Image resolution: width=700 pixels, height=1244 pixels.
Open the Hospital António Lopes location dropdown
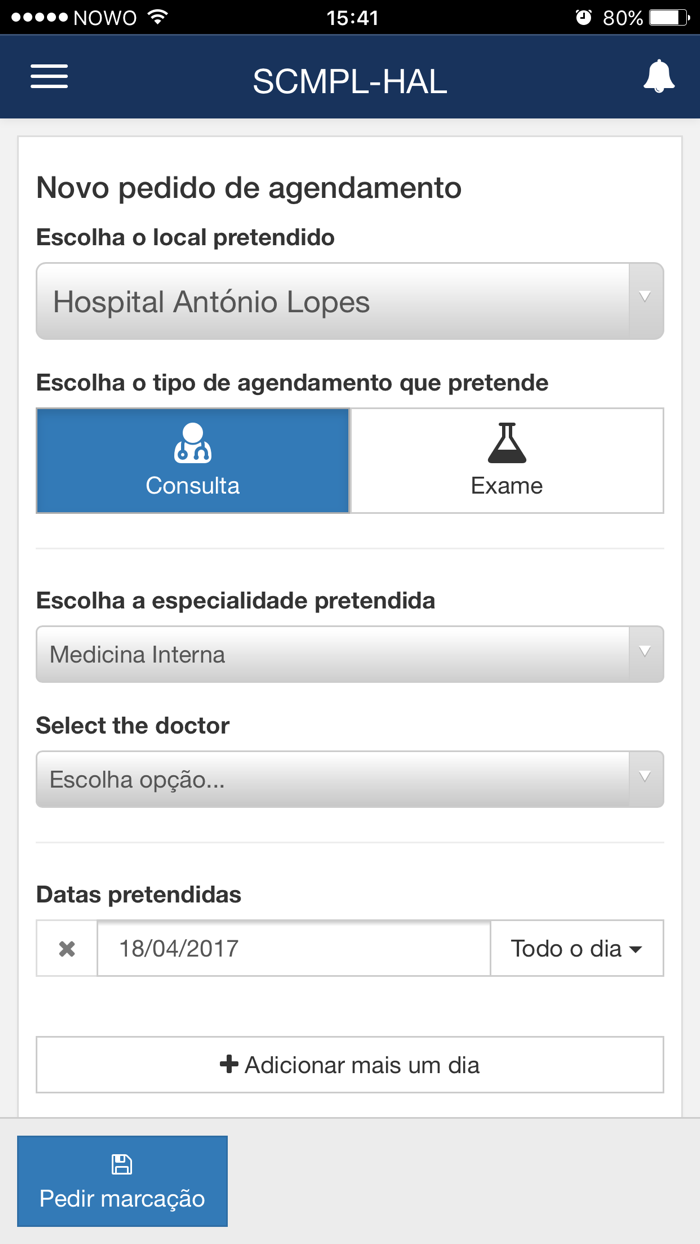(x=350, y=302)
